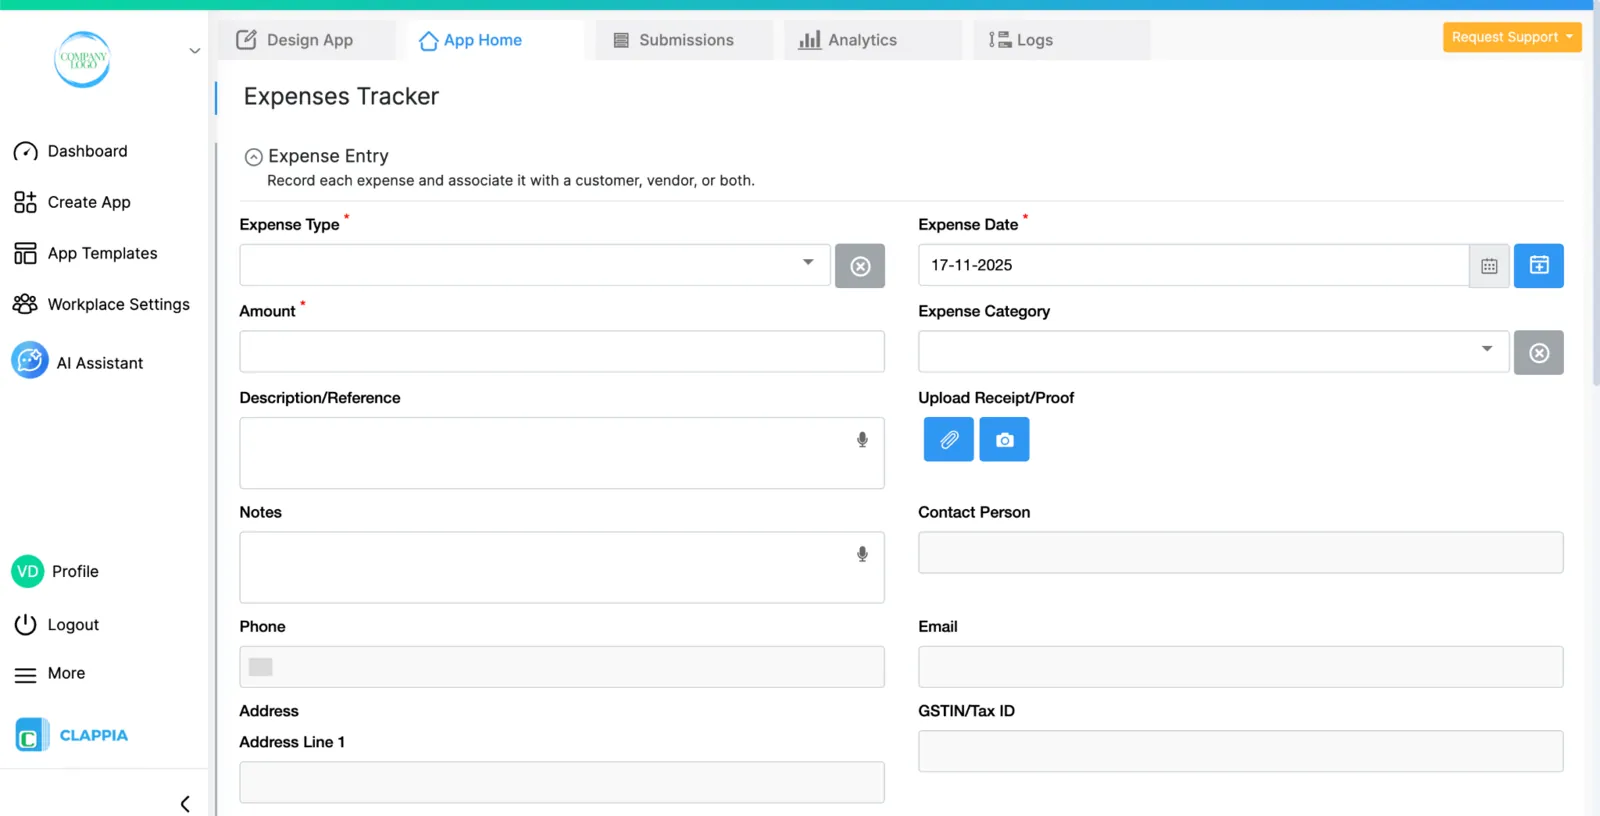
Task: Capture receipt photo with camera button
Action: [1005, 440]
